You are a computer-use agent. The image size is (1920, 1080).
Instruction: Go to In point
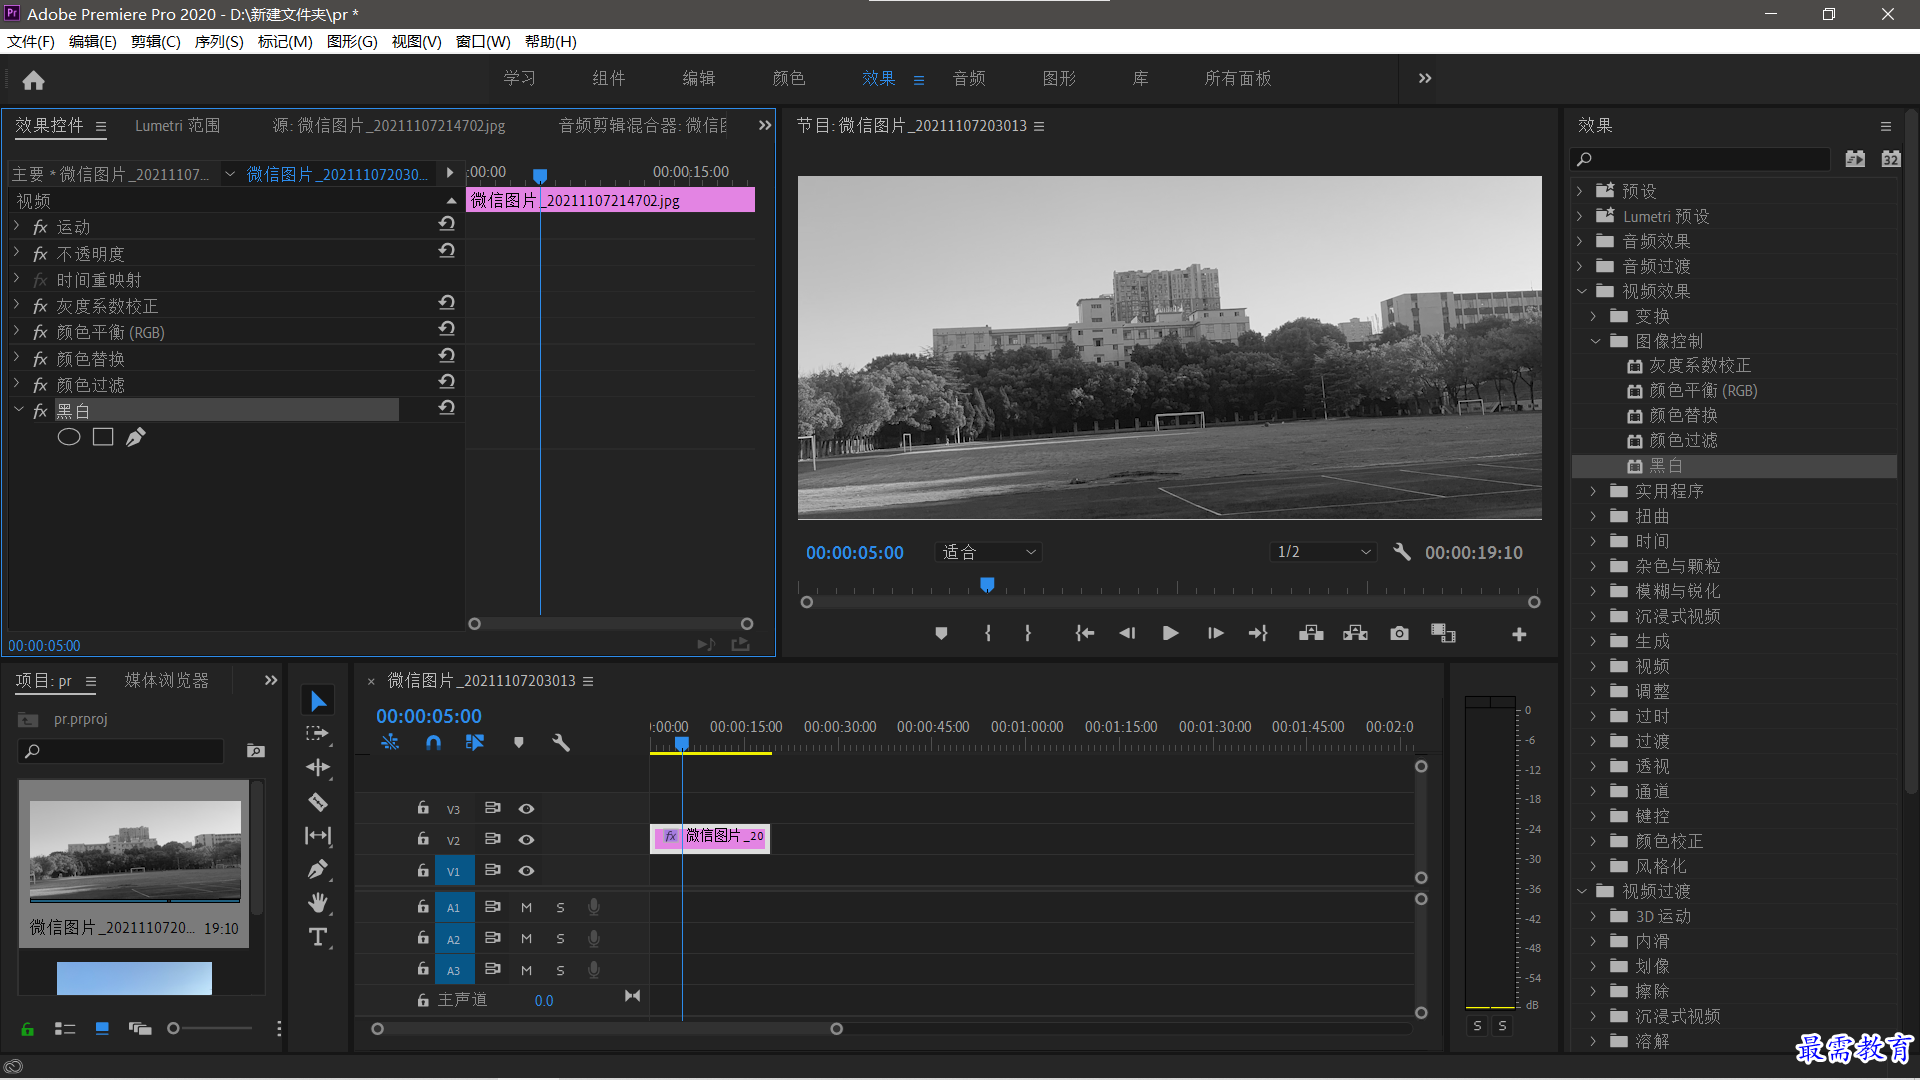1084,634
